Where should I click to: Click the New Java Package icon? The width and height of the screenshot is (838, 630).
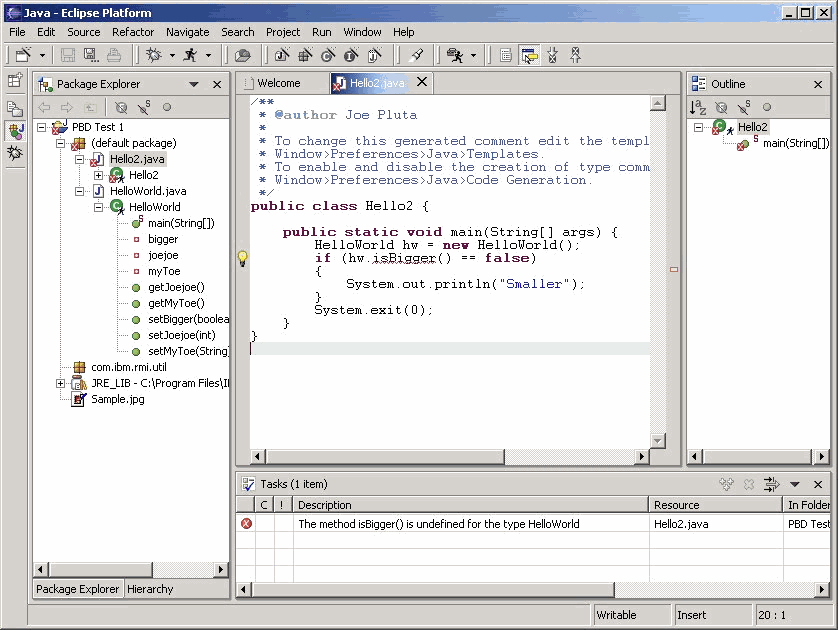click(305, 55)
